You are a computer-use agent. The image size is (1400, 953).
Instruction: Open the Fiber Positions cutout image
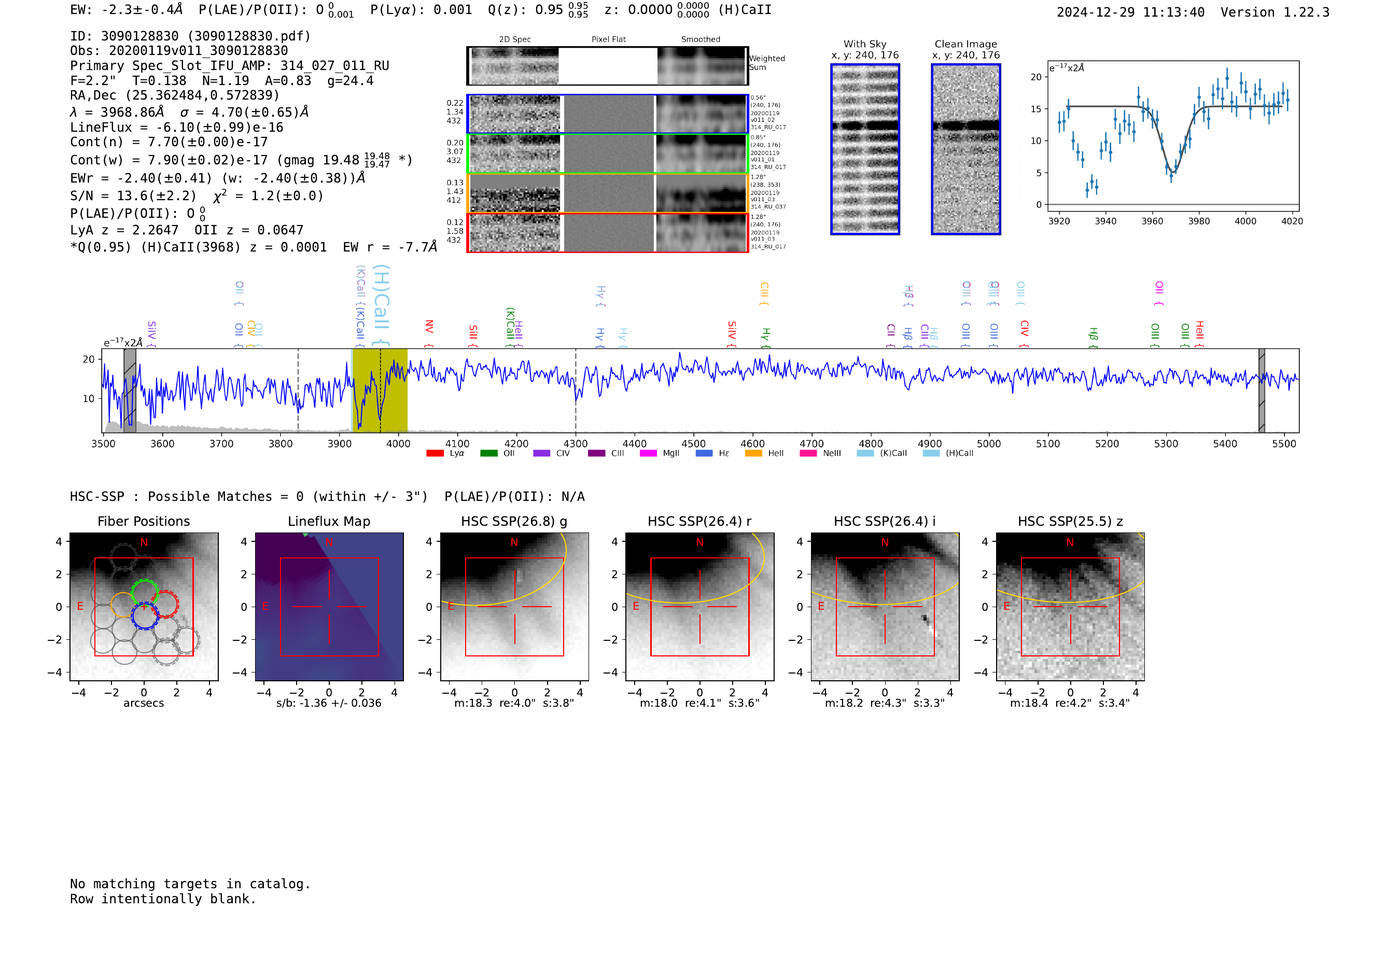click(144, 607)
